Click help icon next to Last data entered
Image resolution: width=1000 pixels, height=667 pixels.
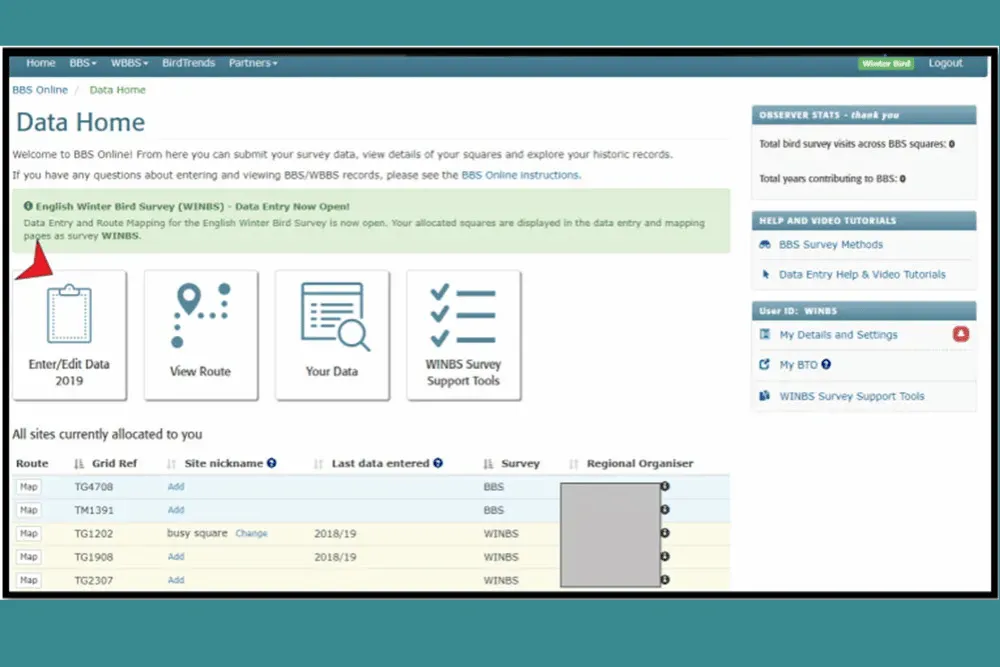[x=438, y=464]
